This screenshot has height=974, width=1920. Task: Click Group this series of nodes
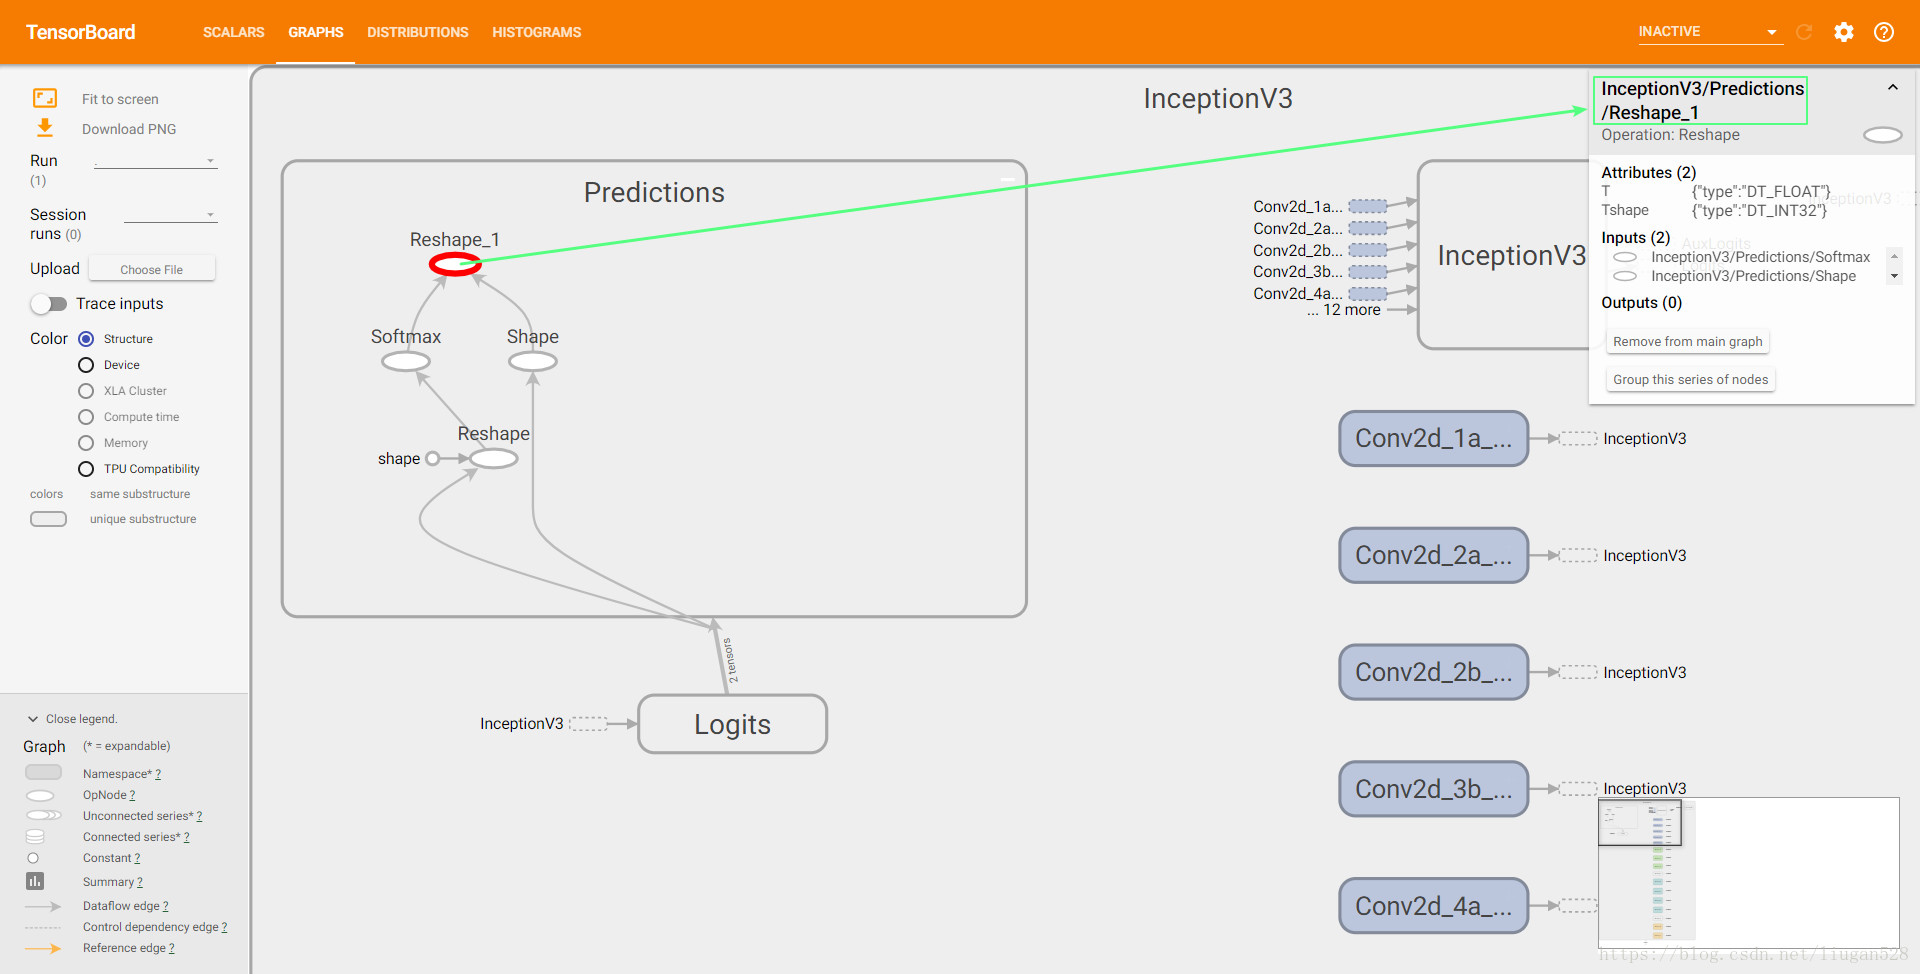[1691, 379]
